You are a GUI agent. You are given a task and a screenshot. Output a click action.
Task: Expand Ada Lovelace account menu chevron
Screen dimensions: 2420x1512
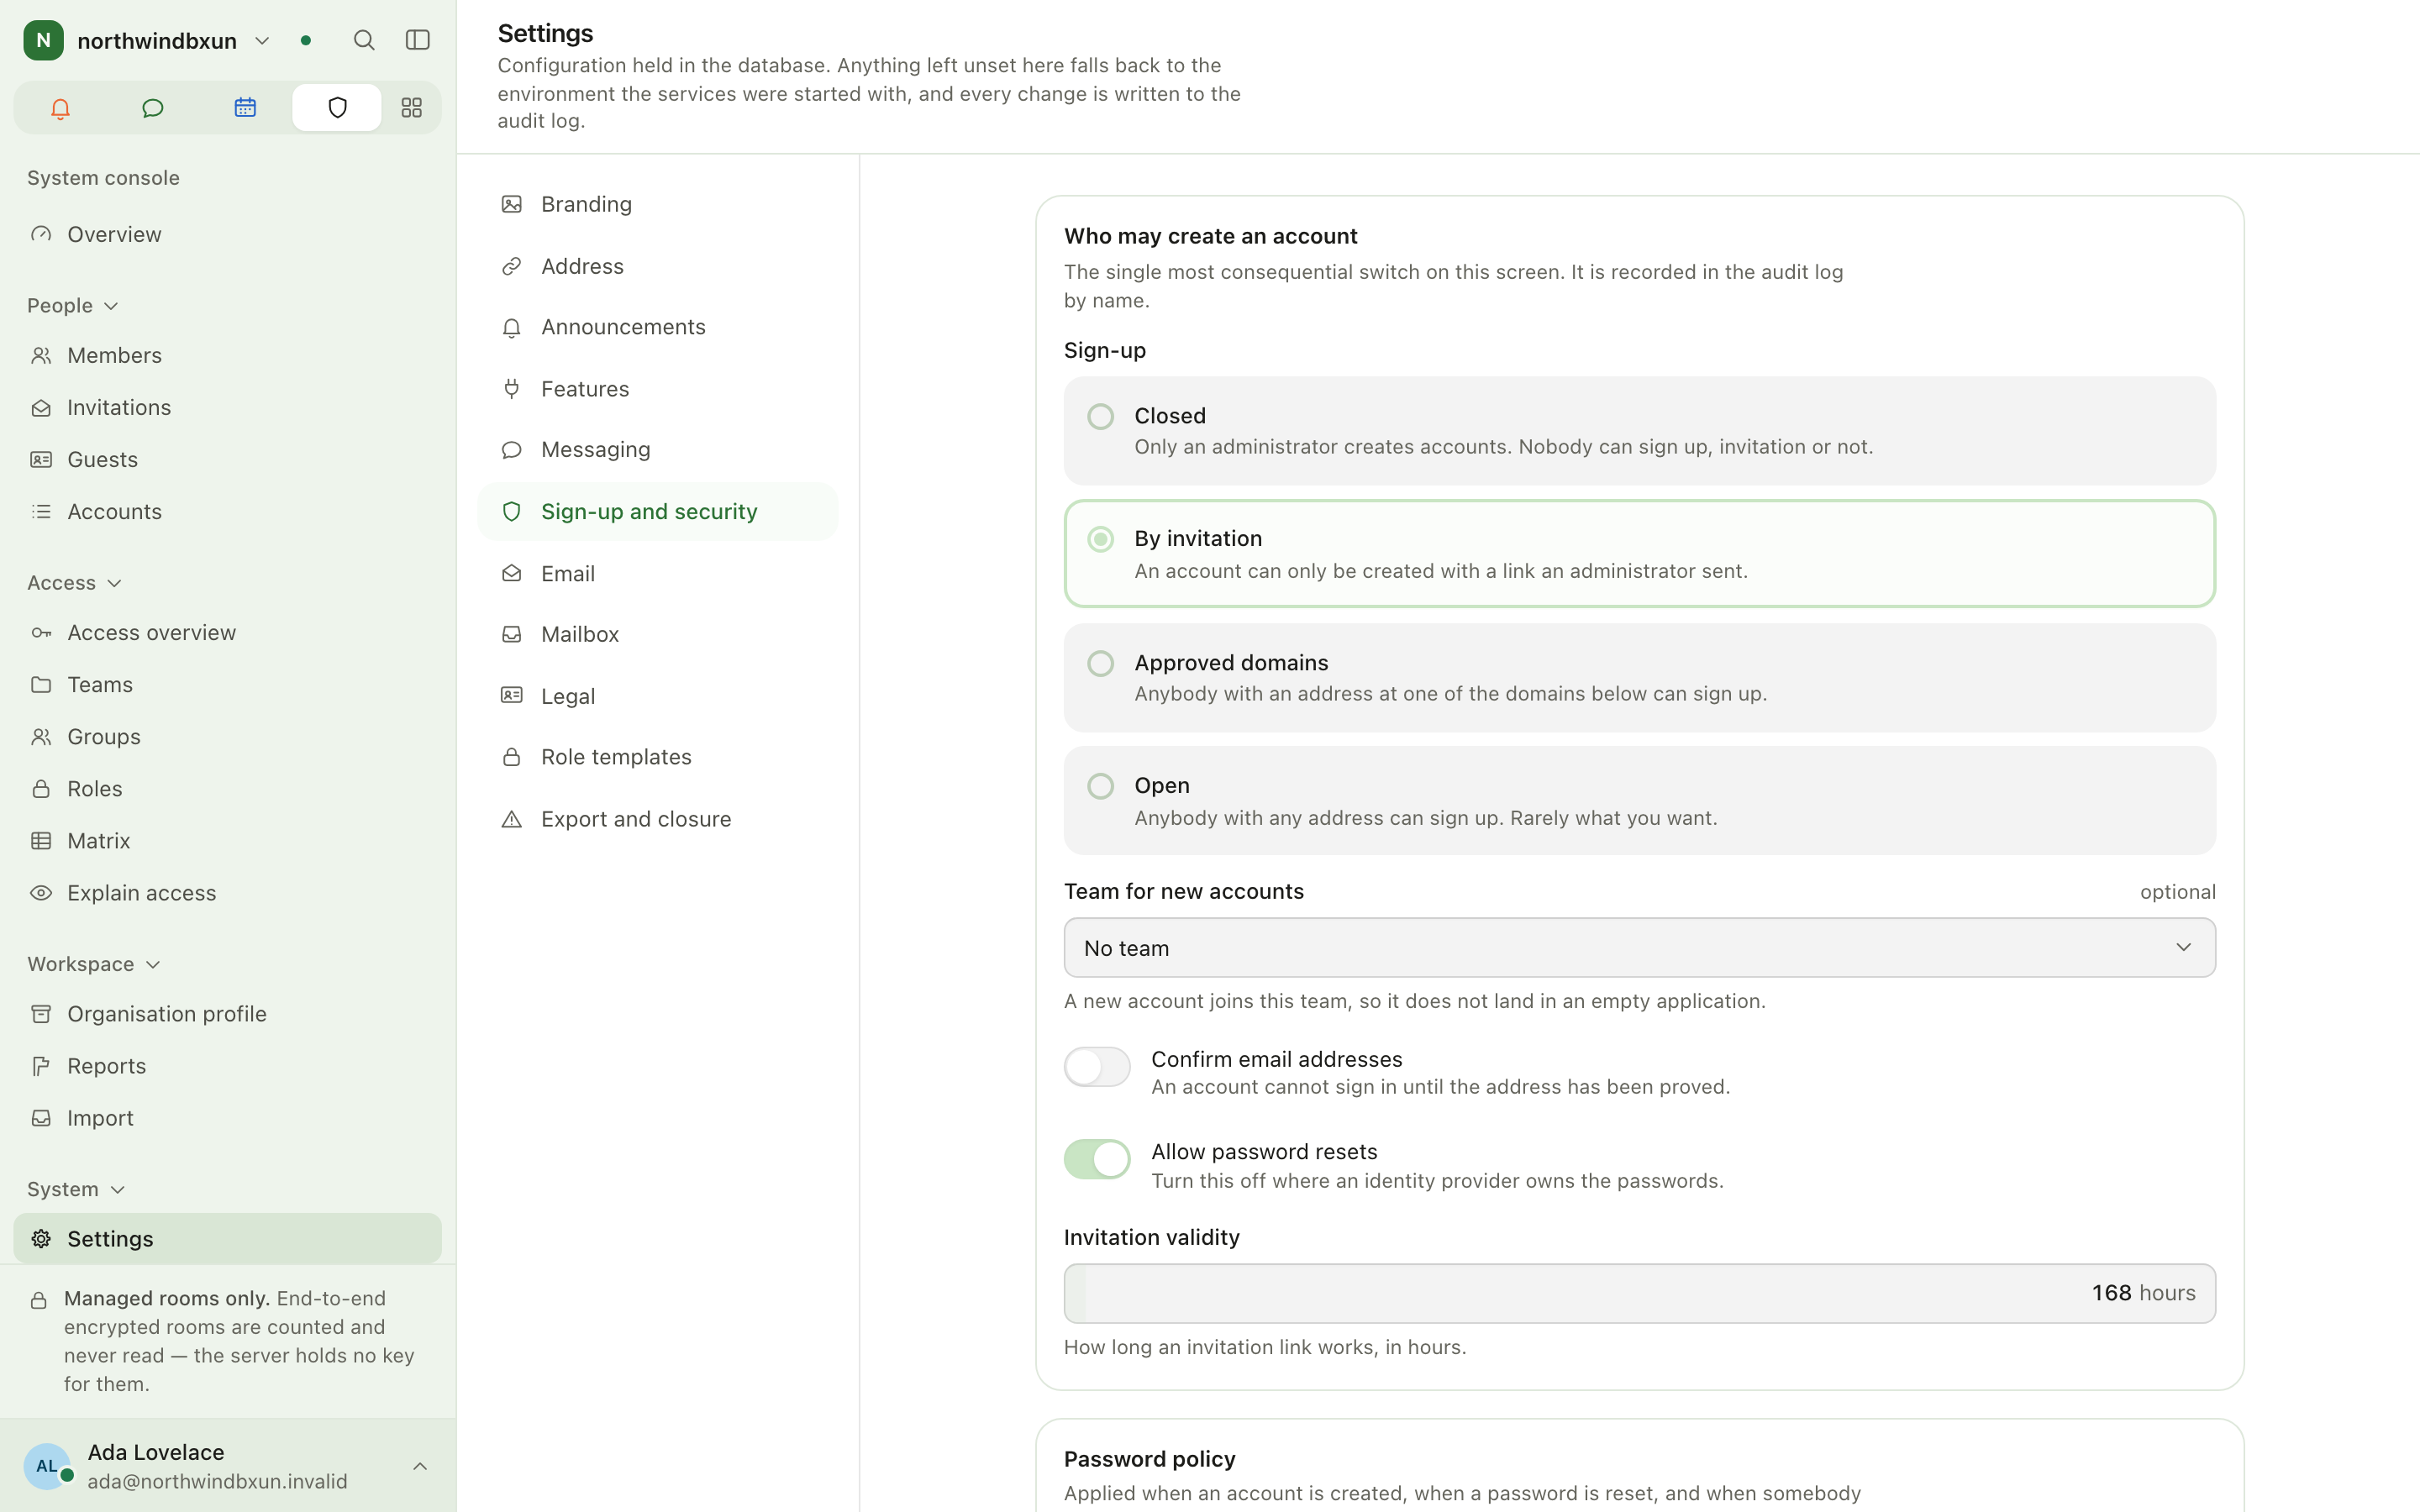[x=420, y=1467]
